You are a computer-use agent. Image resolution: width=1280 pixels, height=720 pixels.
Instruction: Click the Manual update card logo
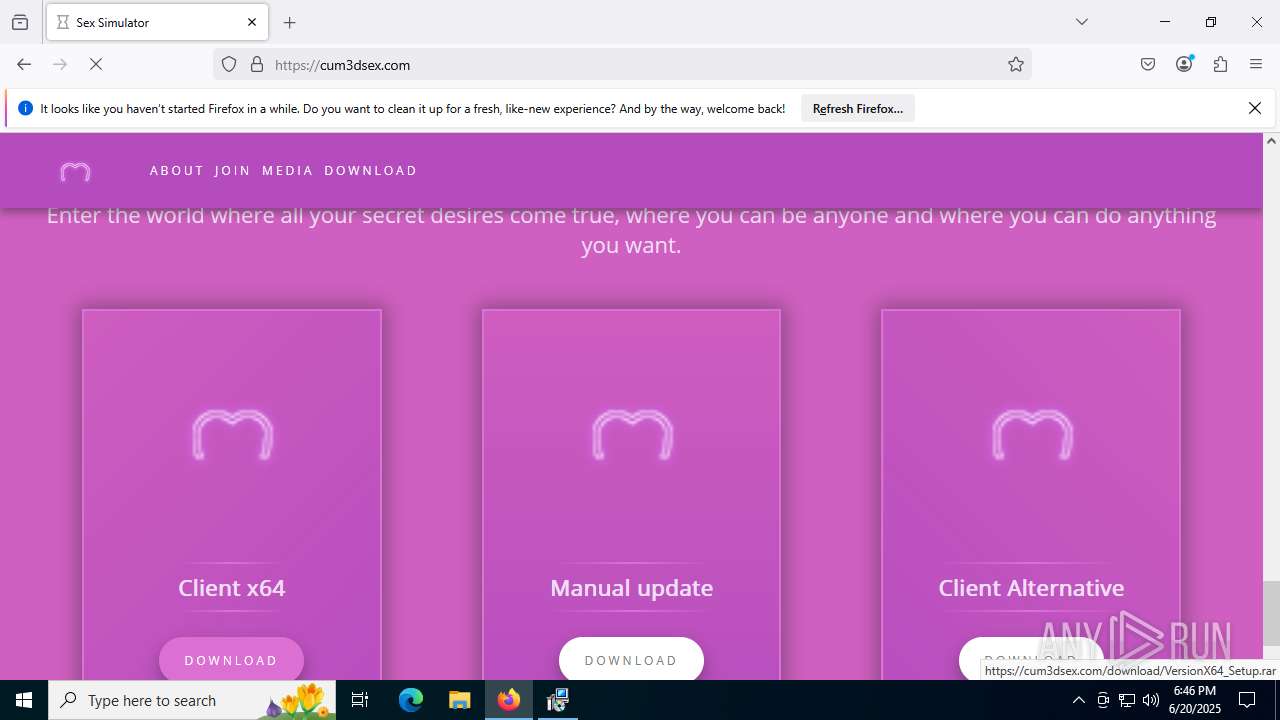[x=632, y=434]
